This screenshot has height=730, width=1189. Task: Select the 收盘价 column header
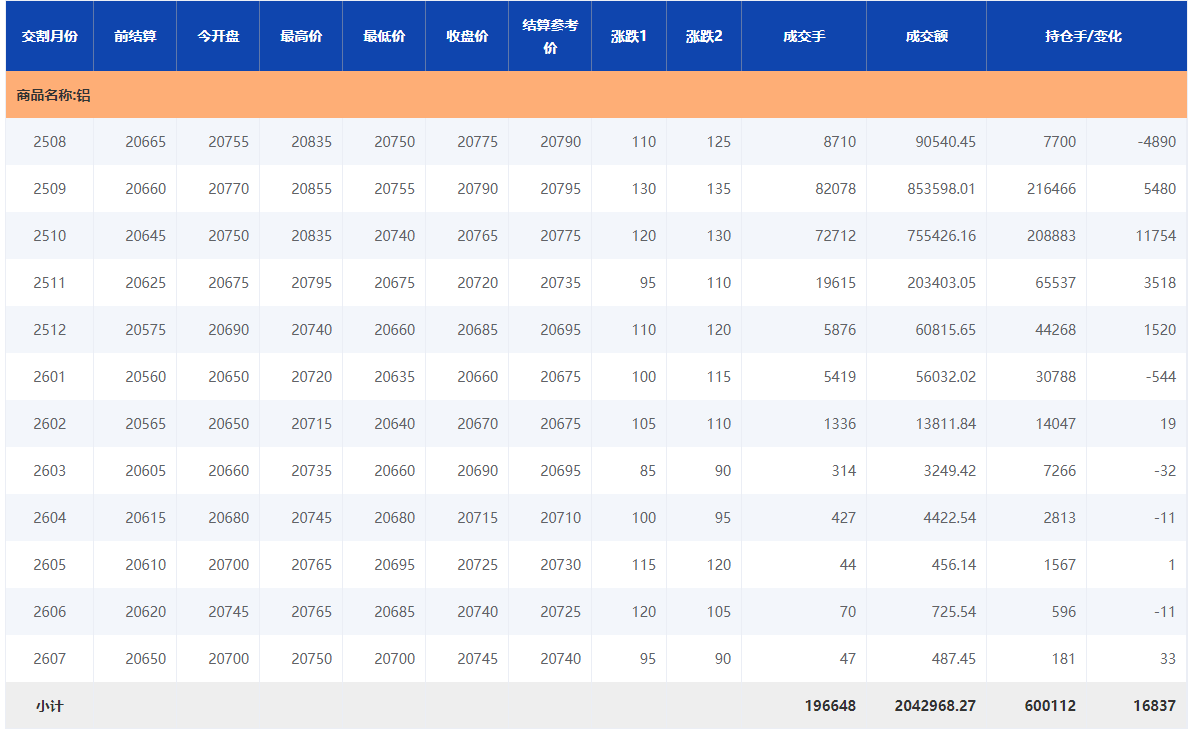[467, 36]
